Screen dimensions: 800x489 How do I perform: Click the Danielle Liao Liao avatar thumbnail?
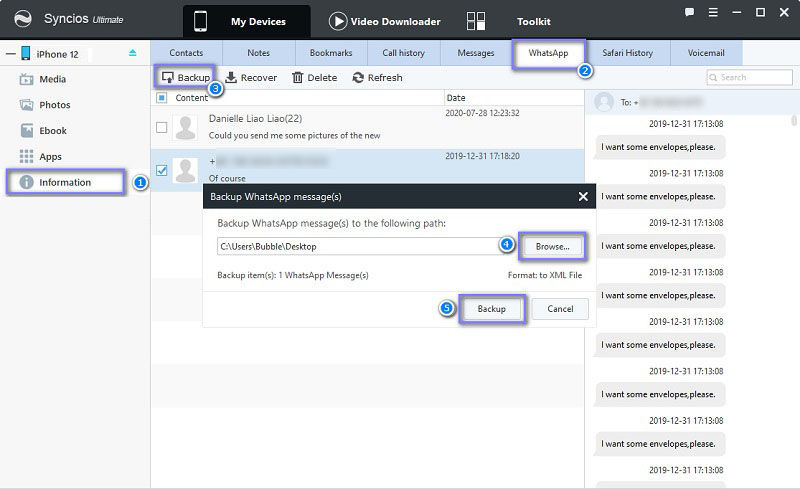[x=185, y=128]
